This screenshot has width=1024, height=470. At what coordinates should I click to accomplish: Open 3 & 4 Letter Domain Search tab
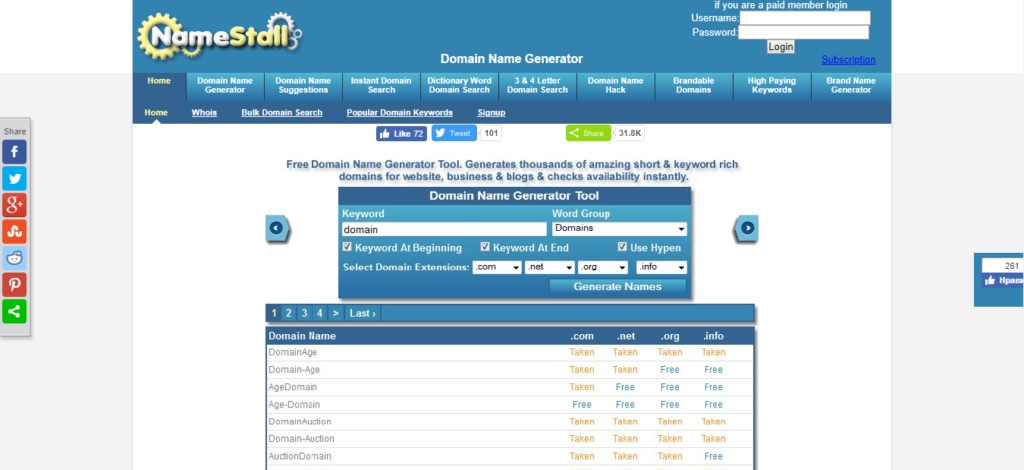tap(537, 86)
